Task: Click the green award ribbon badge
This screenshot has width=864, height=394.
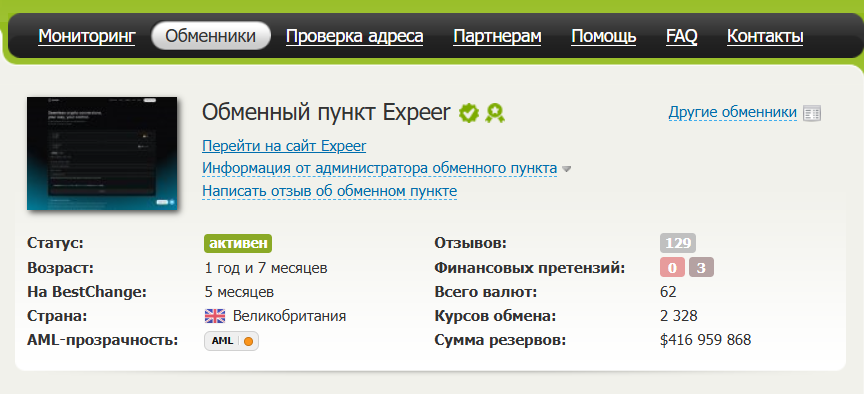Action: 495,113
